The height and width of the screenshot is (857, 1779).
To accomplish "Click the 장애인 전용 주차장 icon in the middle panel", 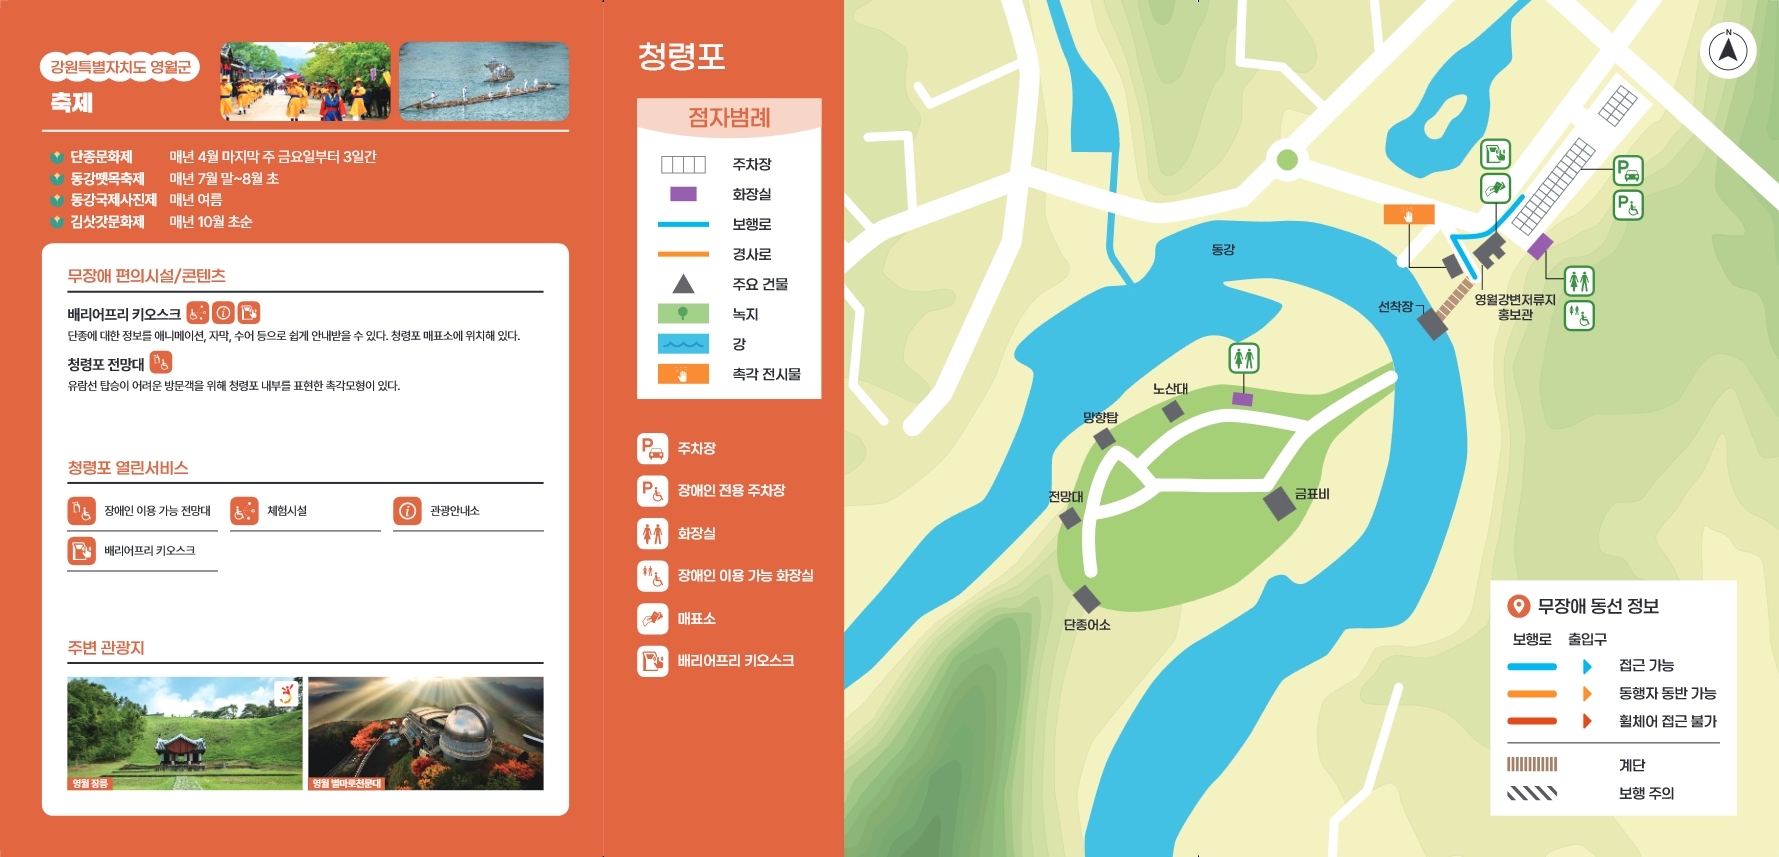I will tap(653, 491).
